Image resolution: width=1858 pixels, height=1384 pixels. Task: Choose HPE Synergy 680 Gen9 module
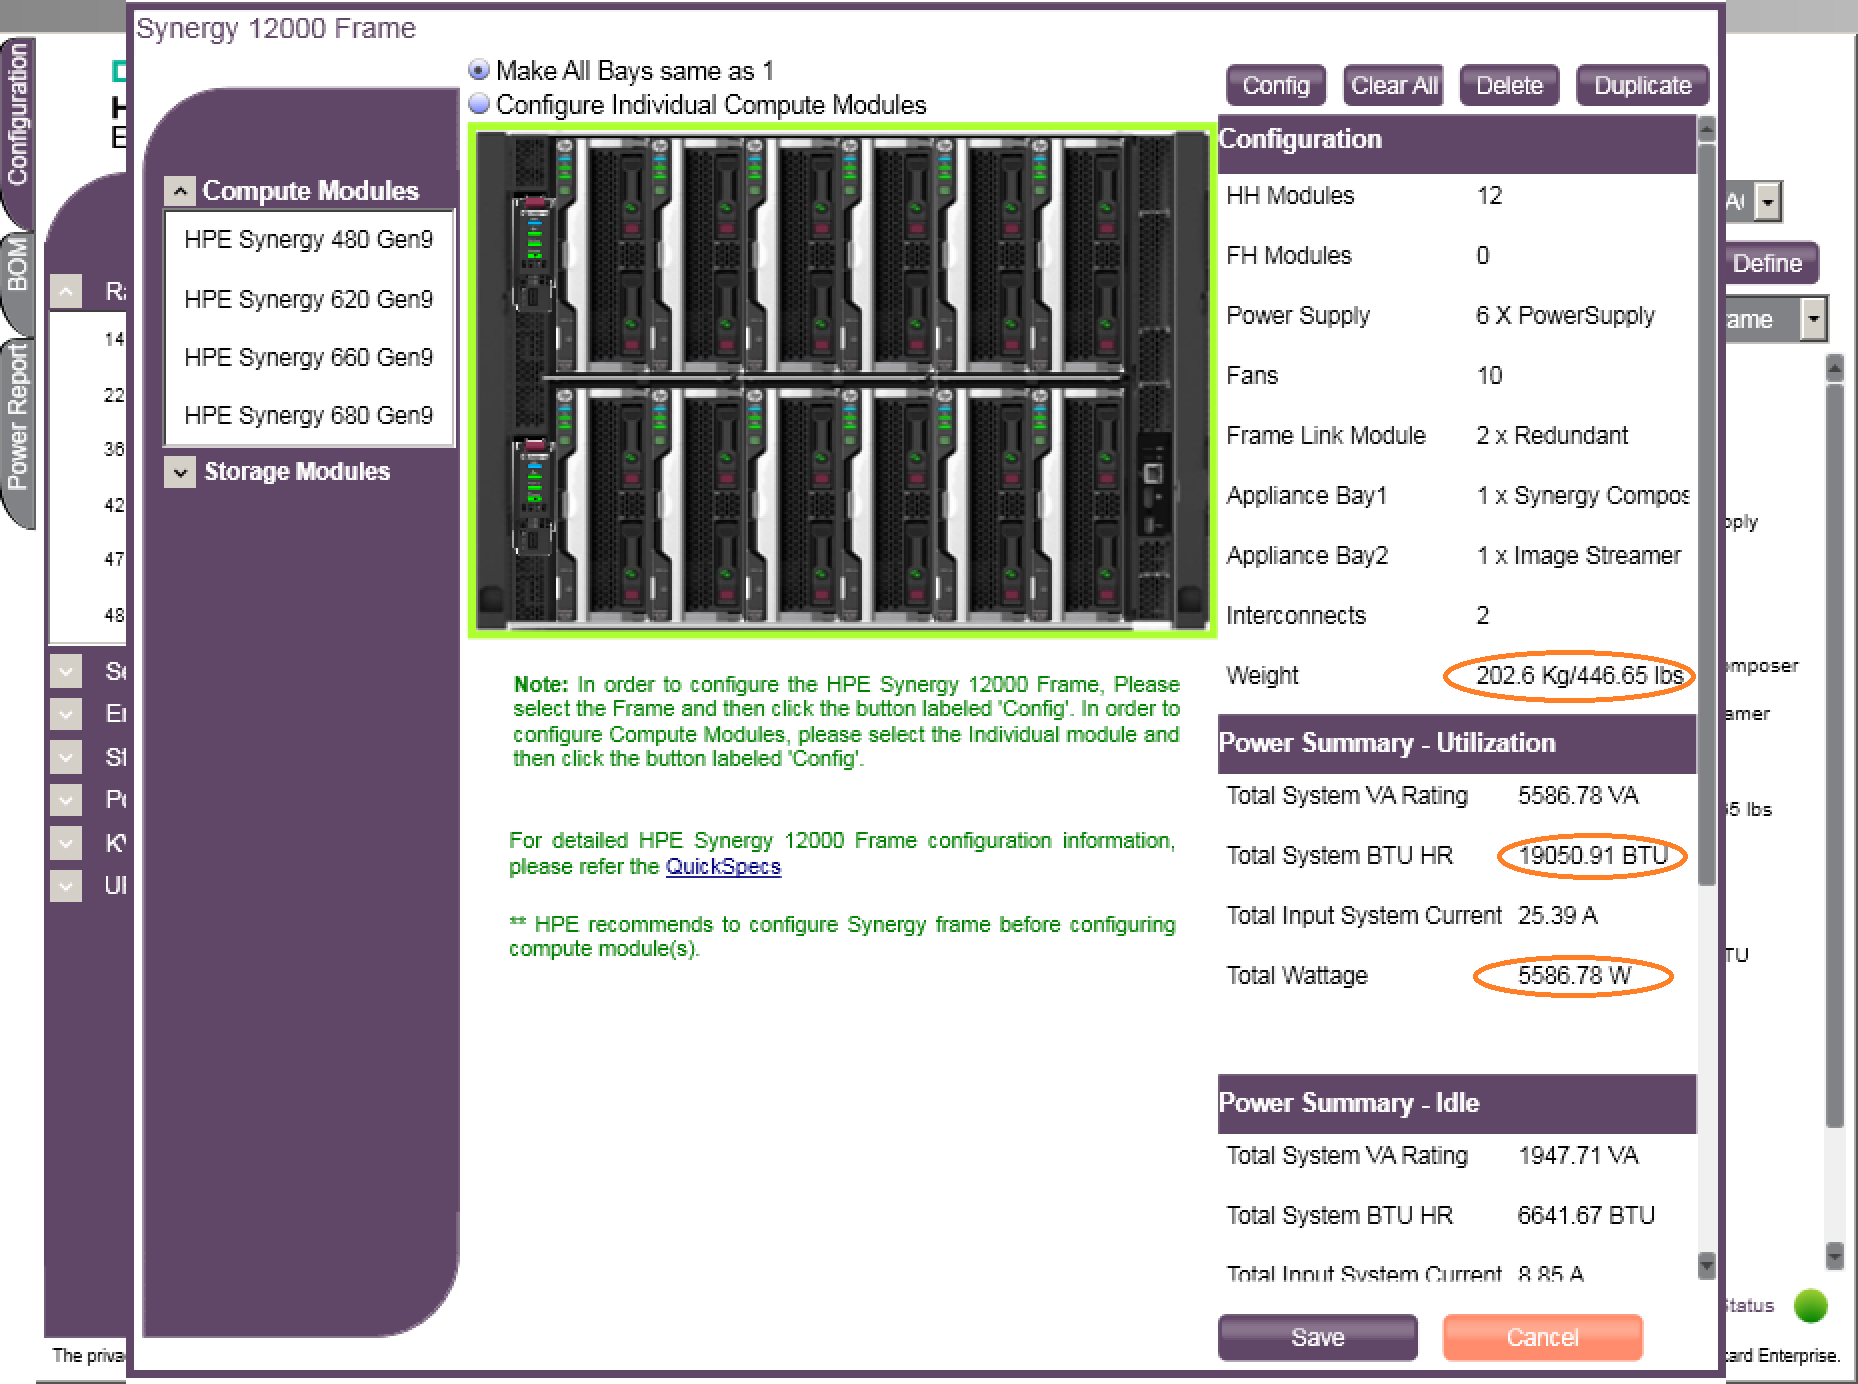(308, 415)
